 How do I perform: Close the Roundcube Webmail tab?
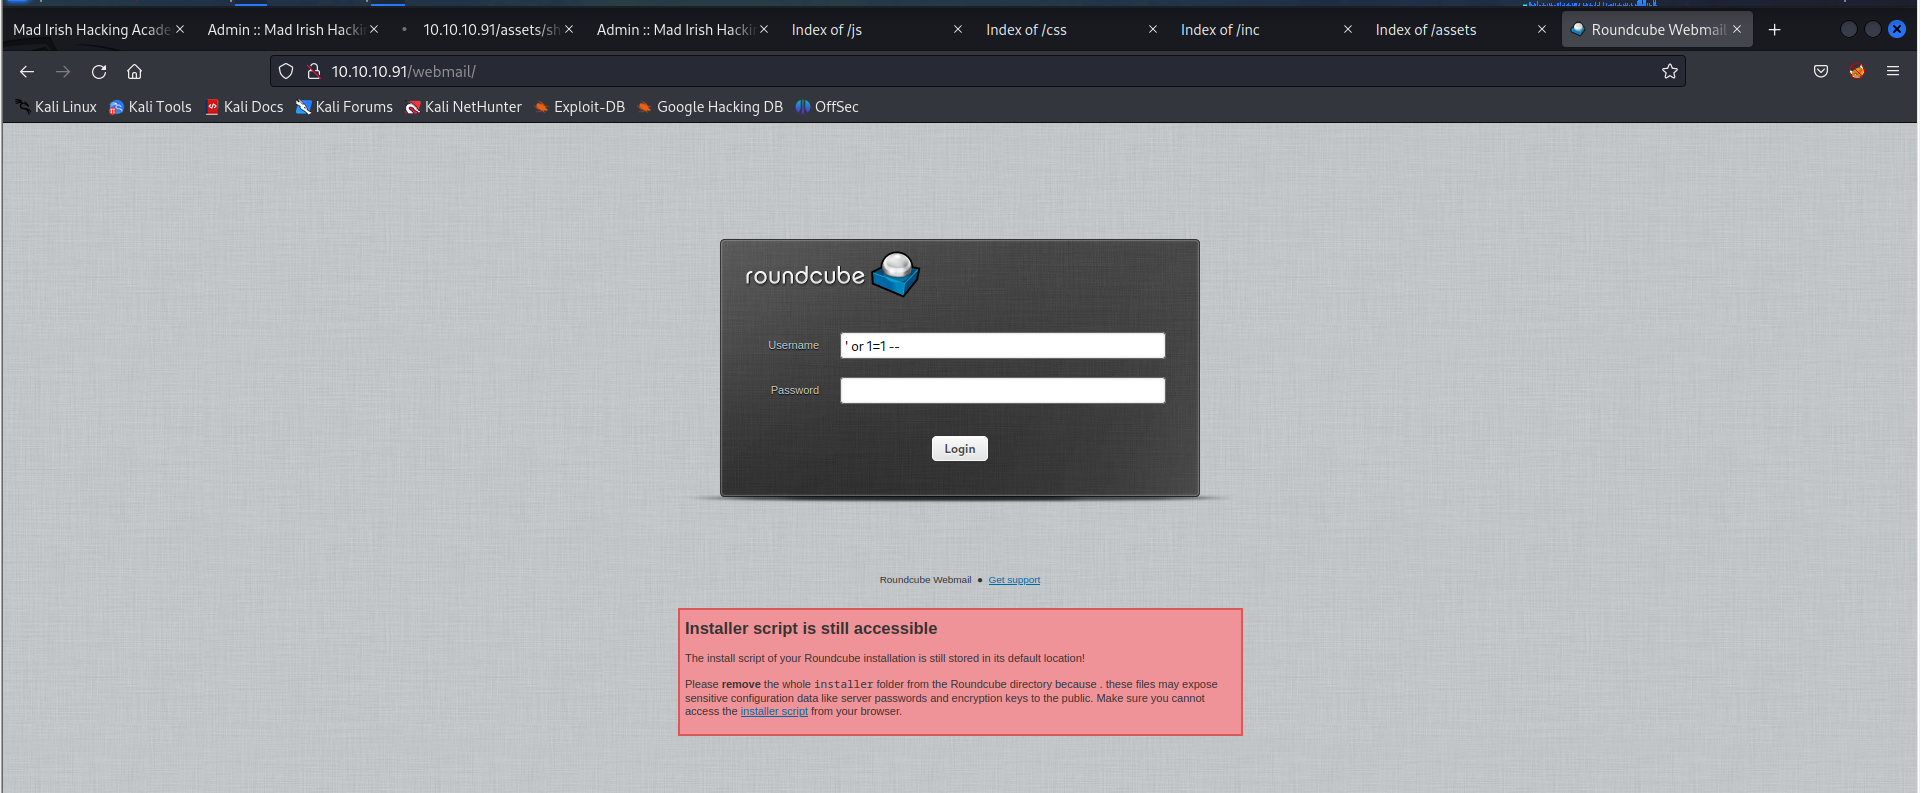[x=1737, y=30]
